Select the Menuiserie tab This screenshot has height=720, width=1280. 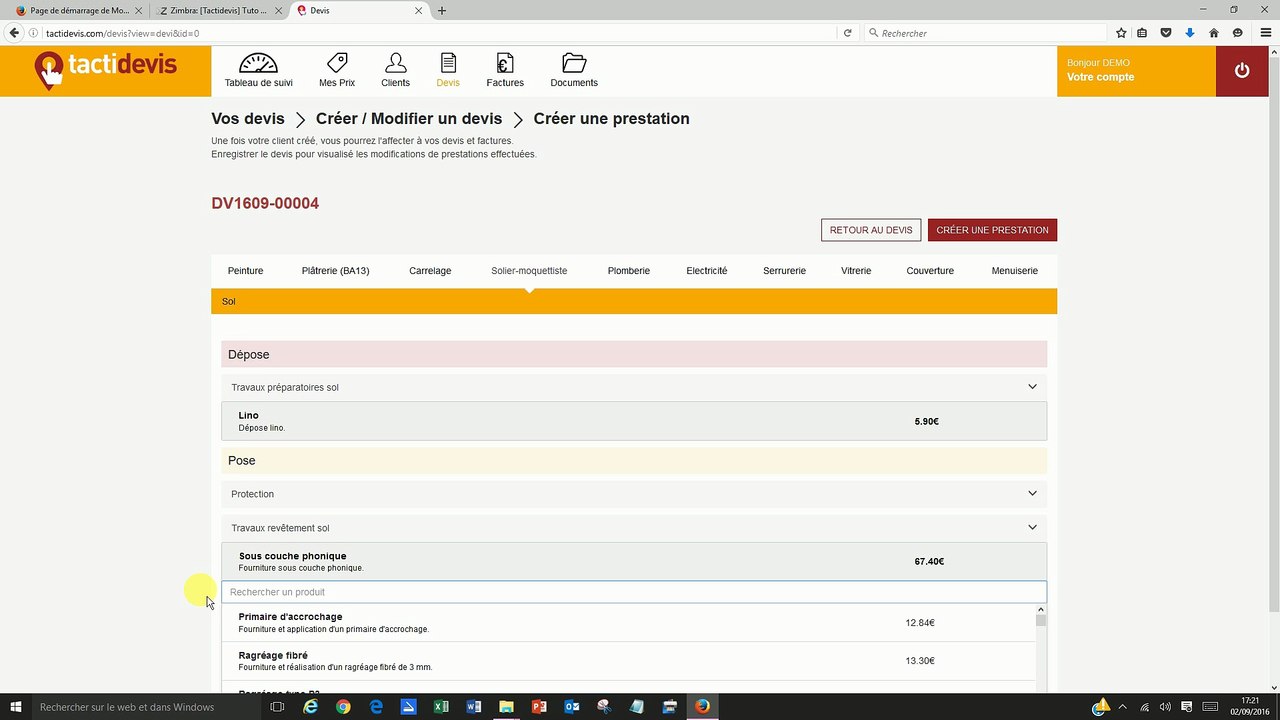tap(1015, 271)
